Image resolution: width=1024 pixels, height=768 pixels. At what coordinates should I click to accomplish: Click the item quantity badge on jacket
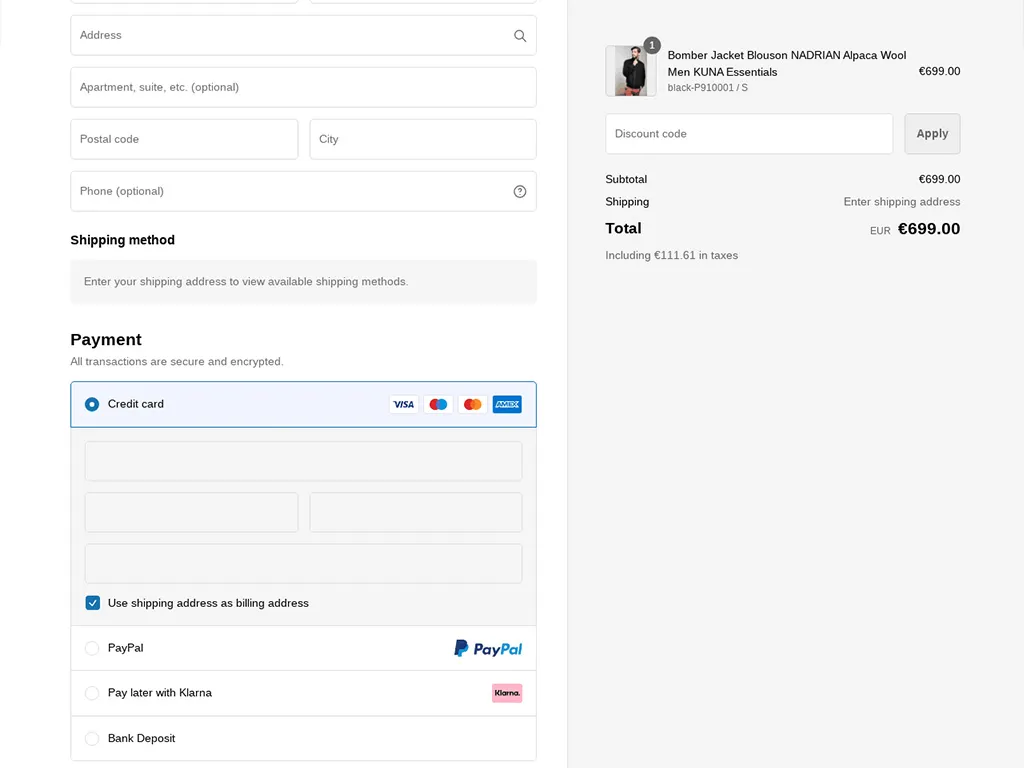coord(652,45)
